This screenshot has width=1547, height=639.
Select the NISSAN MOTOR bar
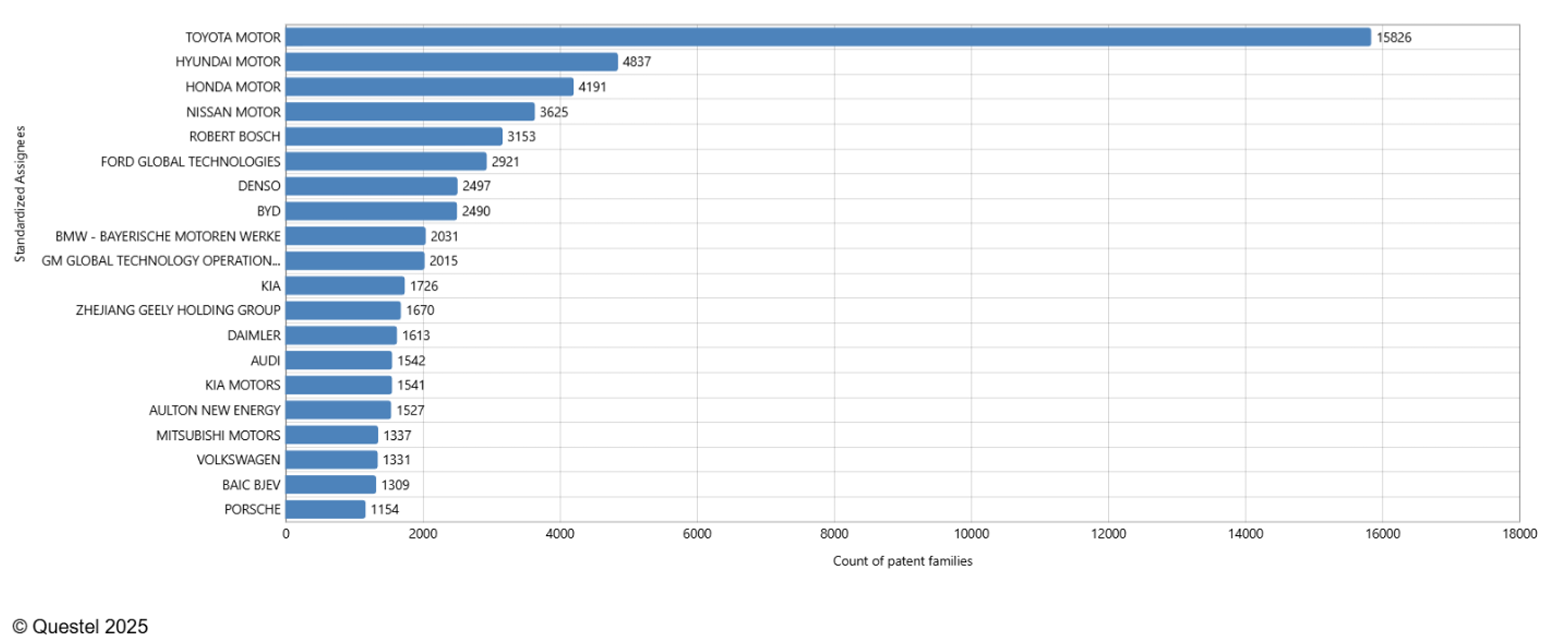coord(410,112)
